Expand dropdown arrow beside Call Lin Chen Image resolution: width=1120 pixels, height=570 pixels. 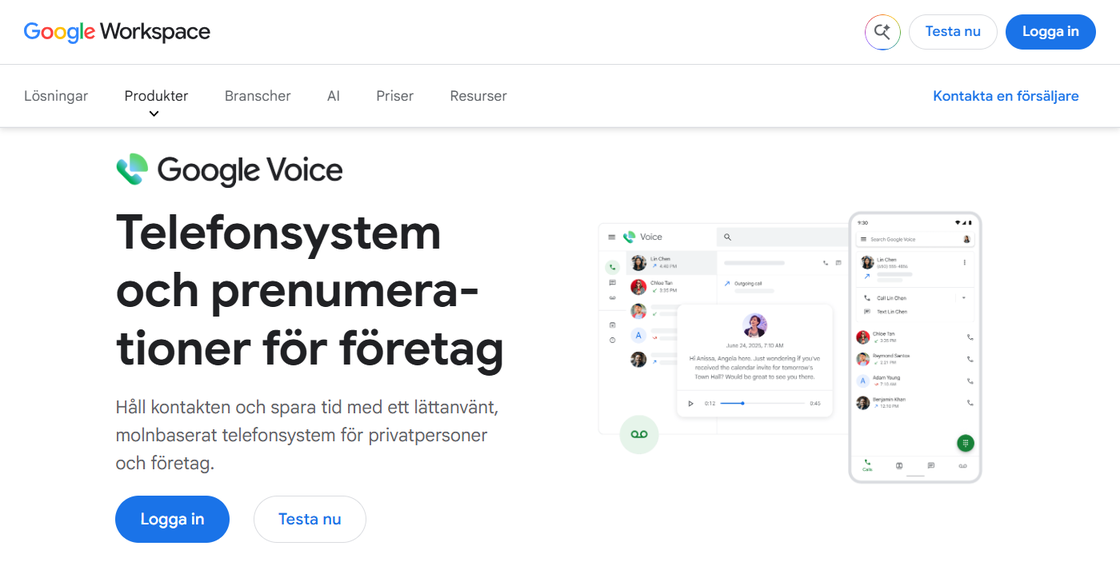(964, 297)
